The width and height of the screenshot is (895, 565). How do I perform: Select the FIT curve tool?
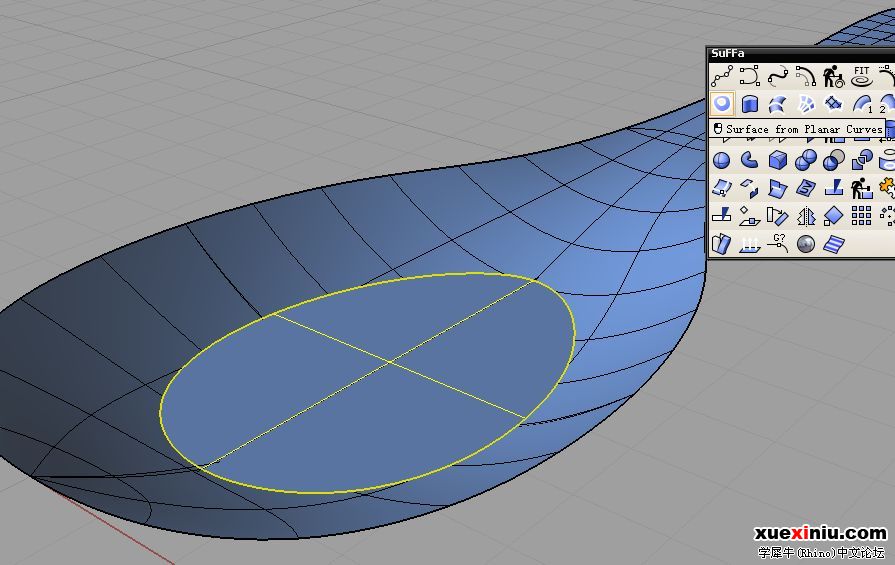(861, 76)
